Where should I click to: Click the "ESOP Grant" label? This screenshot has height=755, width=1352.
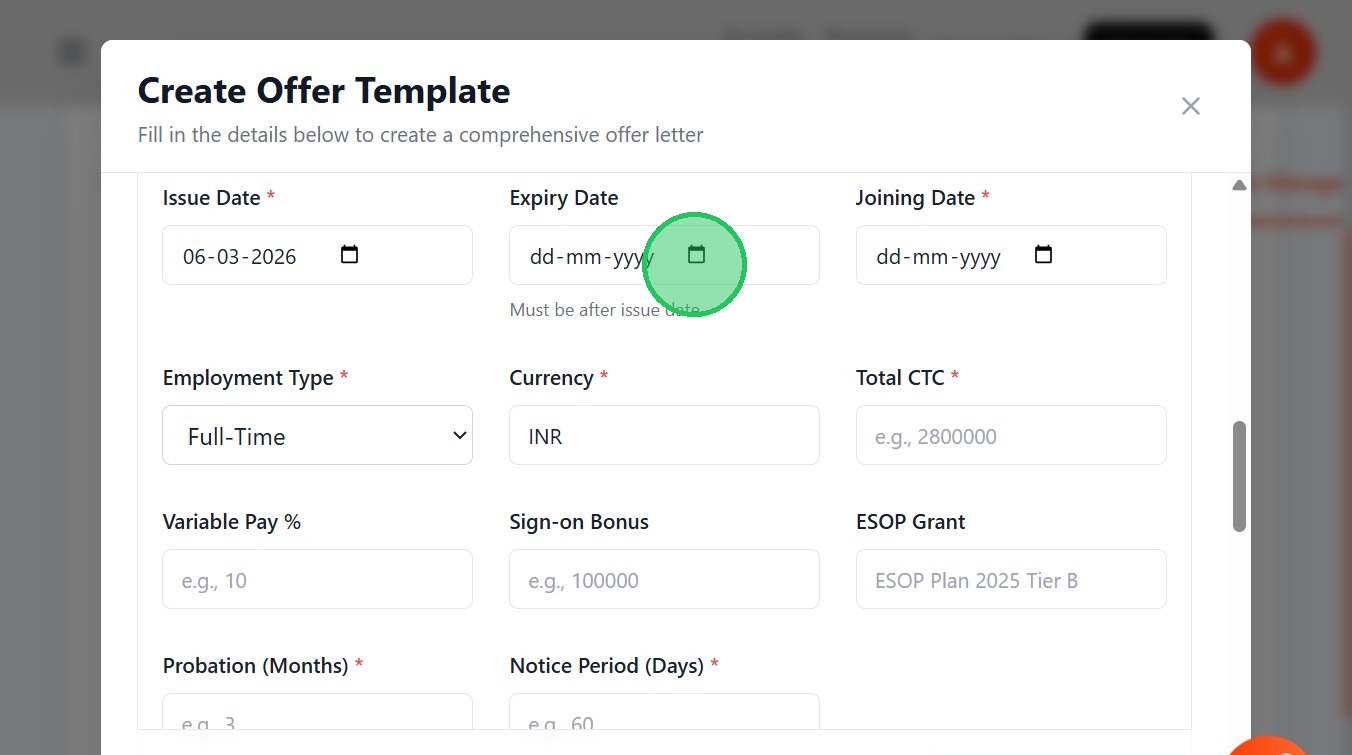pos(911,522)
